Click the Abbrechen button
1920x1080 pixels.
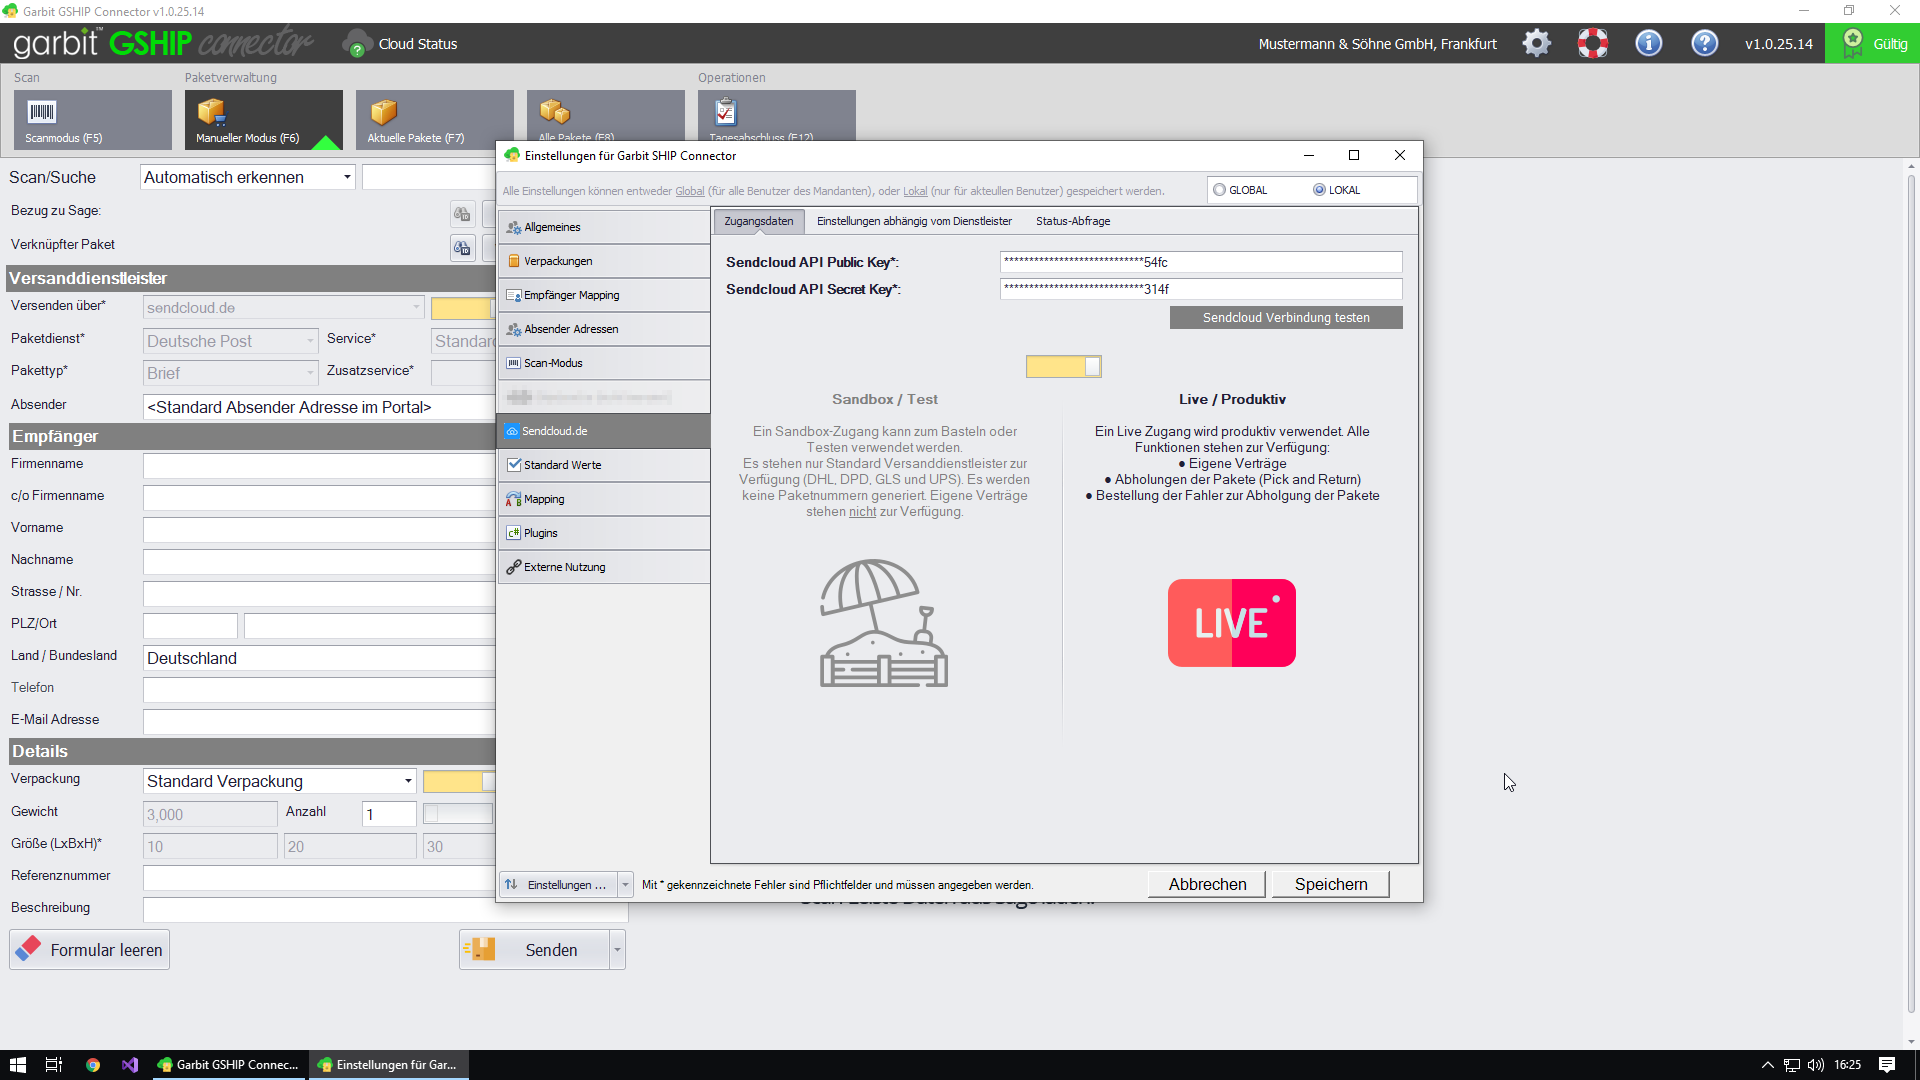[1207, 884]
